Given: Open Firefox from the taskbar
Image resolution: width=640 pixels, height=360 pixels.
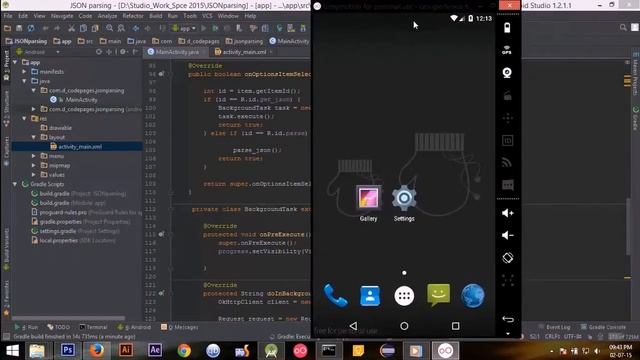Looking at the screenshot, I should point(97,351).
